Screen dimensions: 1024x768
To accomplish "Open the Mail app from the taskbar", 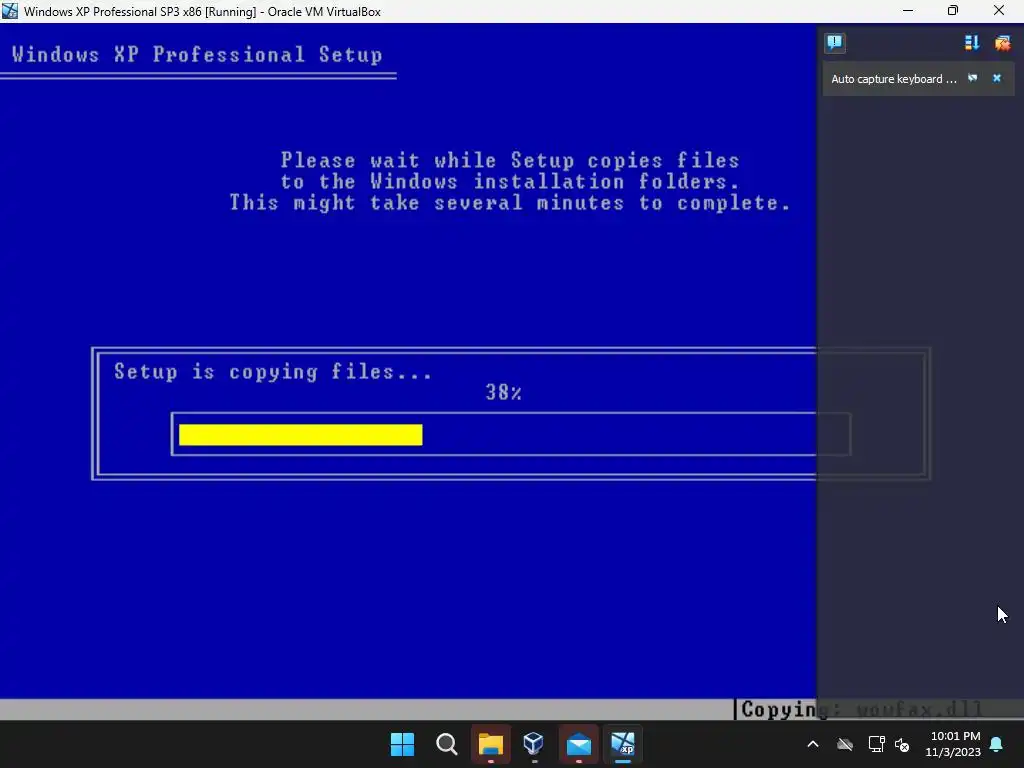I will (579, 744).
